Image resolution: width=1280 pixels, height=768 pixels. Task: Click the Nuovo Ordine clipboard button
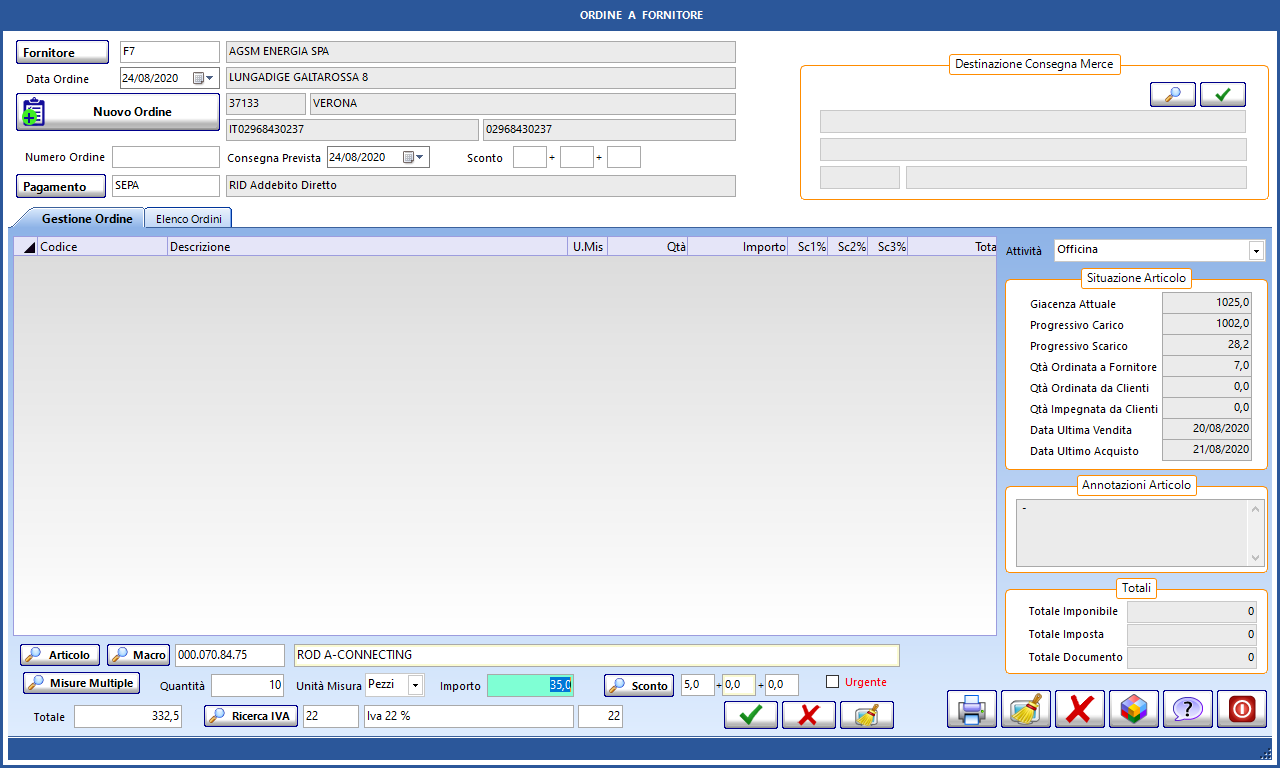coord(117,112)
